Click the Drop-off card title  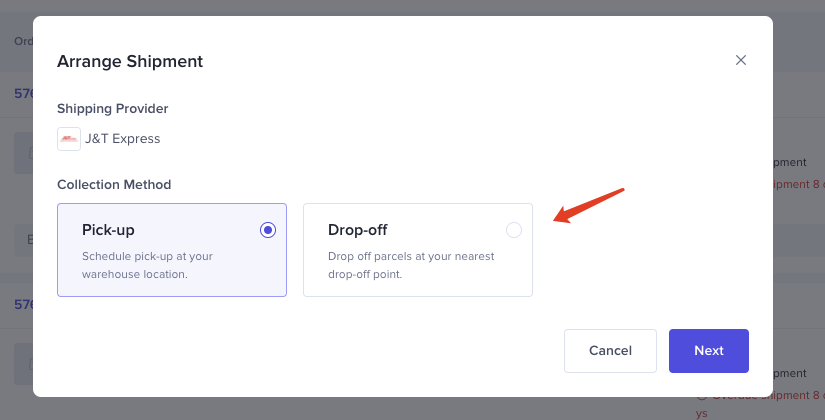[357, 230]
